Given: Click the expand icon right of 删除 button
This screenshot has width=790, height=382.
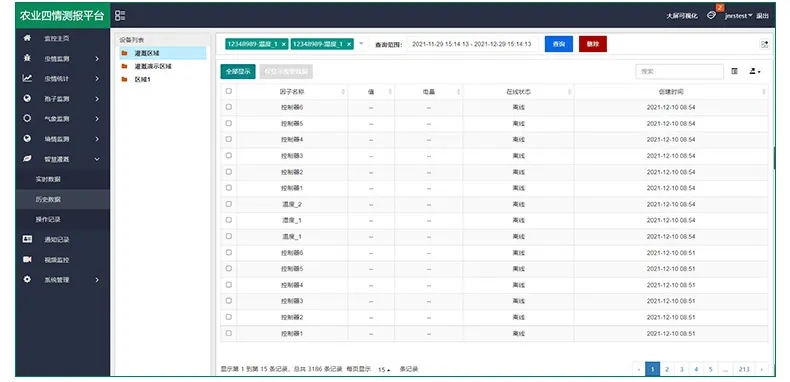Looking at the screenshot, I should (764, 44).
